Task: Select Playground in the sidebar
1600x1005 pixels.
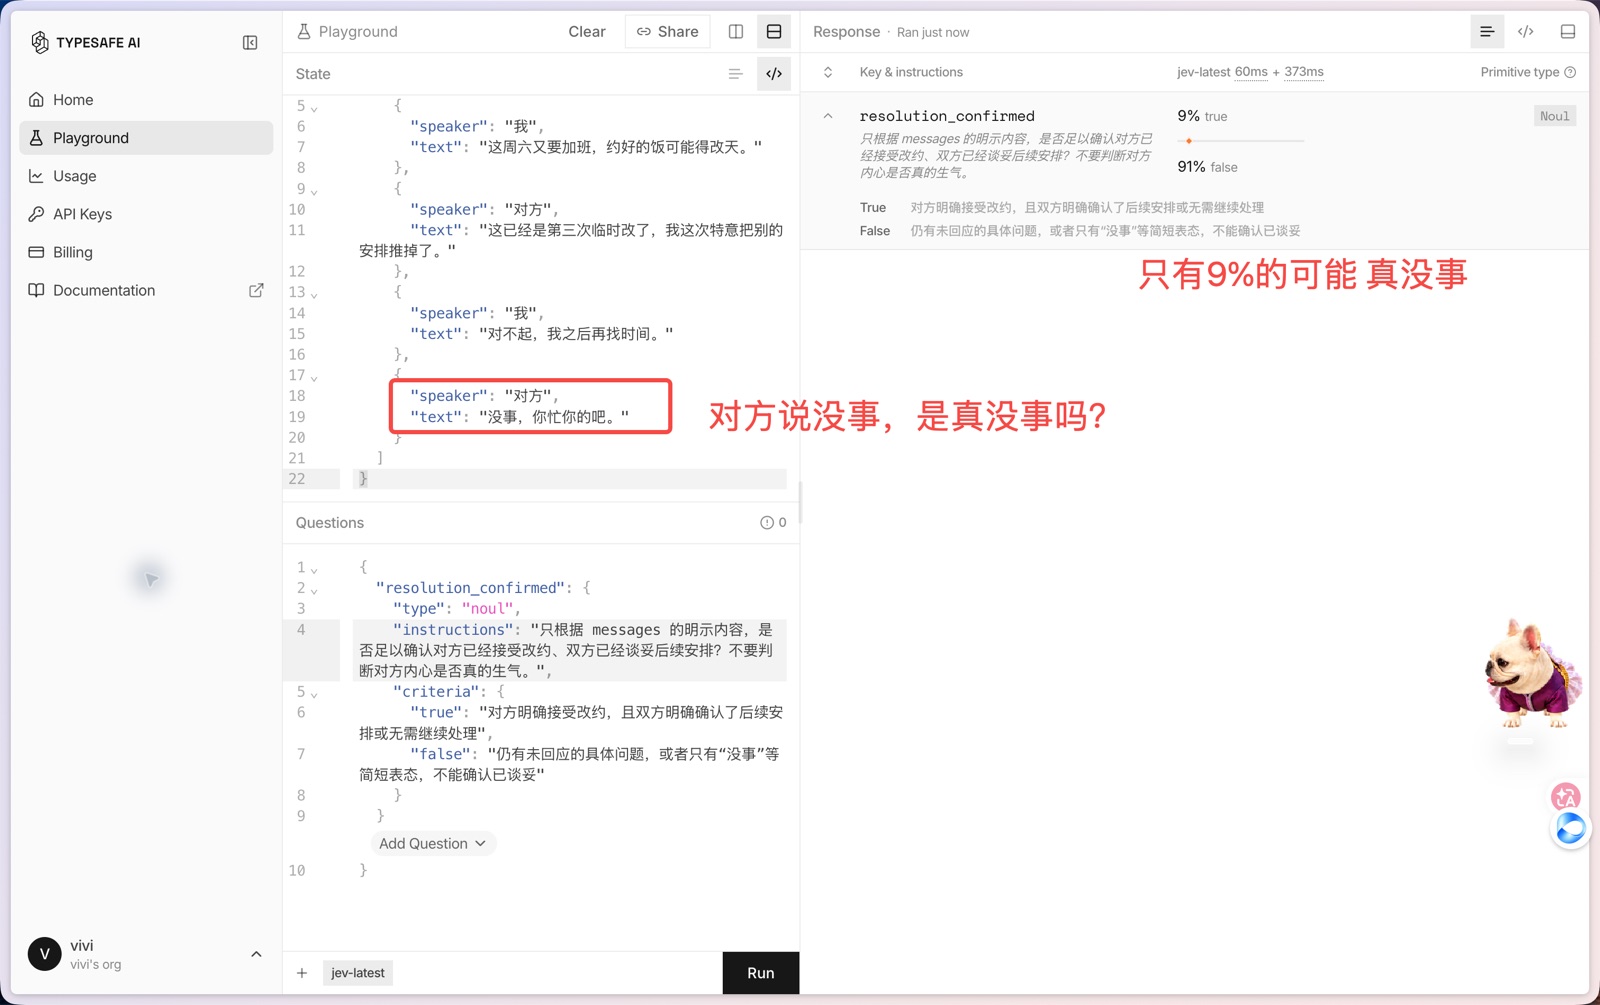Action: coord(146,138)
